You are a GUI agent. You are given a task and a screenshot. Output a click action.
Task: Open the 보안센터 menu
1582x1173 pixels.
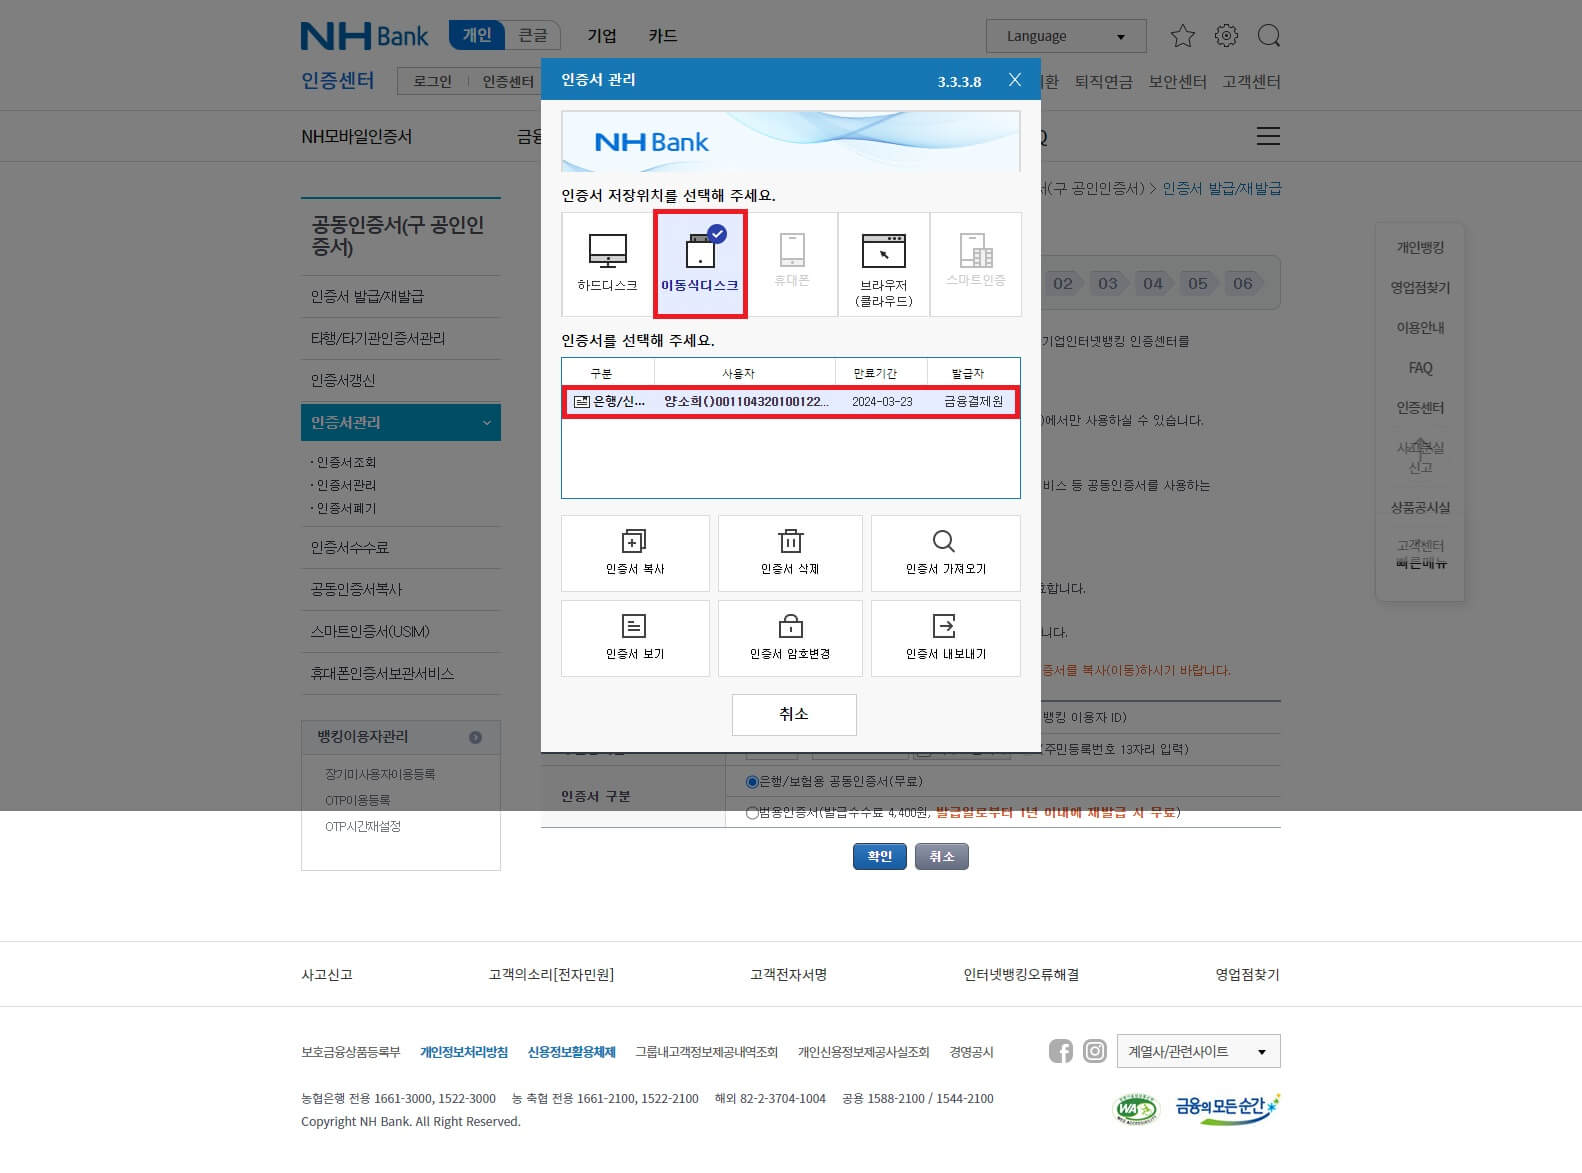1177,82
